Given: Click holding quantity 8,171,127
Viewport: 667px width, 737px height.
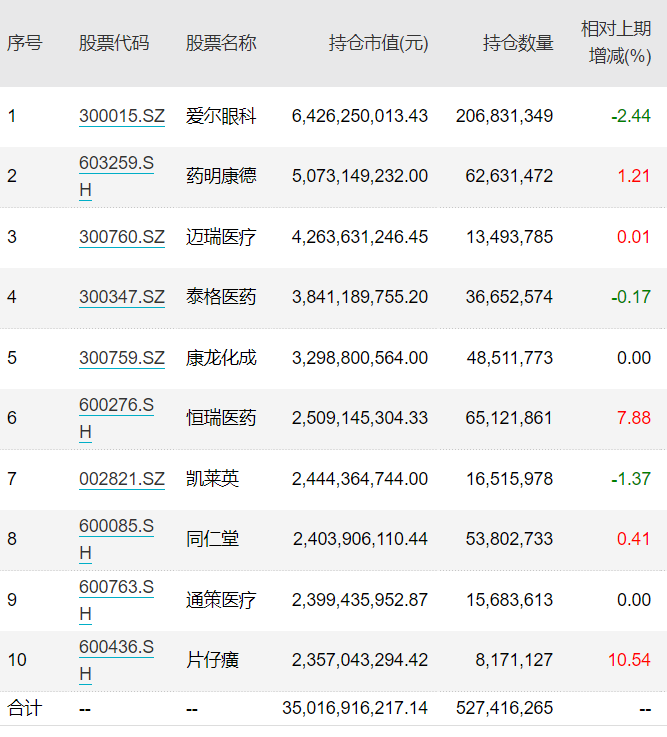Looking at the screenshot, I should tap(514, 660).
